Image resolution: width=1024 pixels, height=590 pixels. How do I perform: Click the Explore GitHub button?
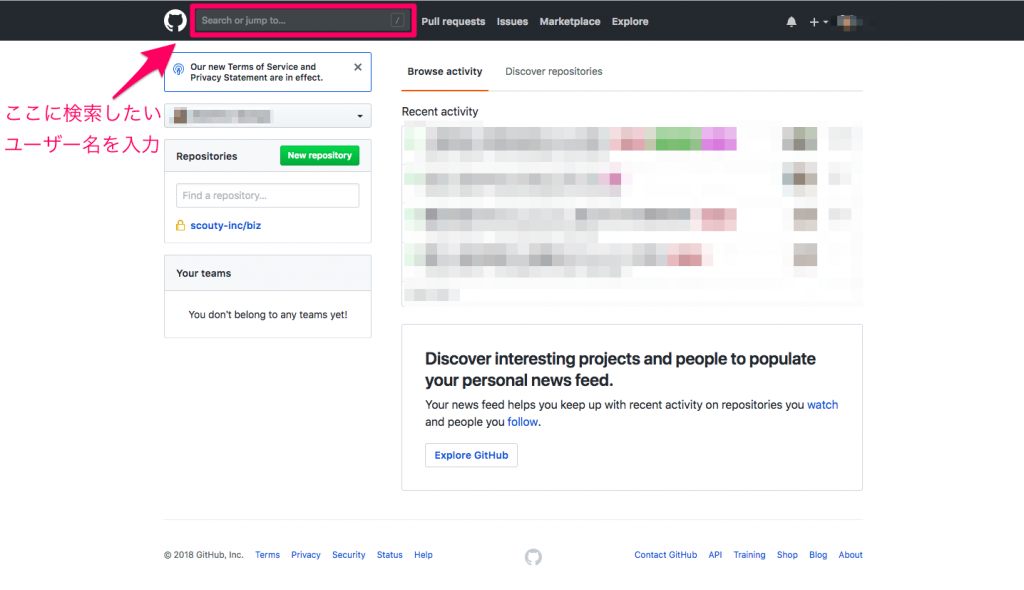[471, 455]
